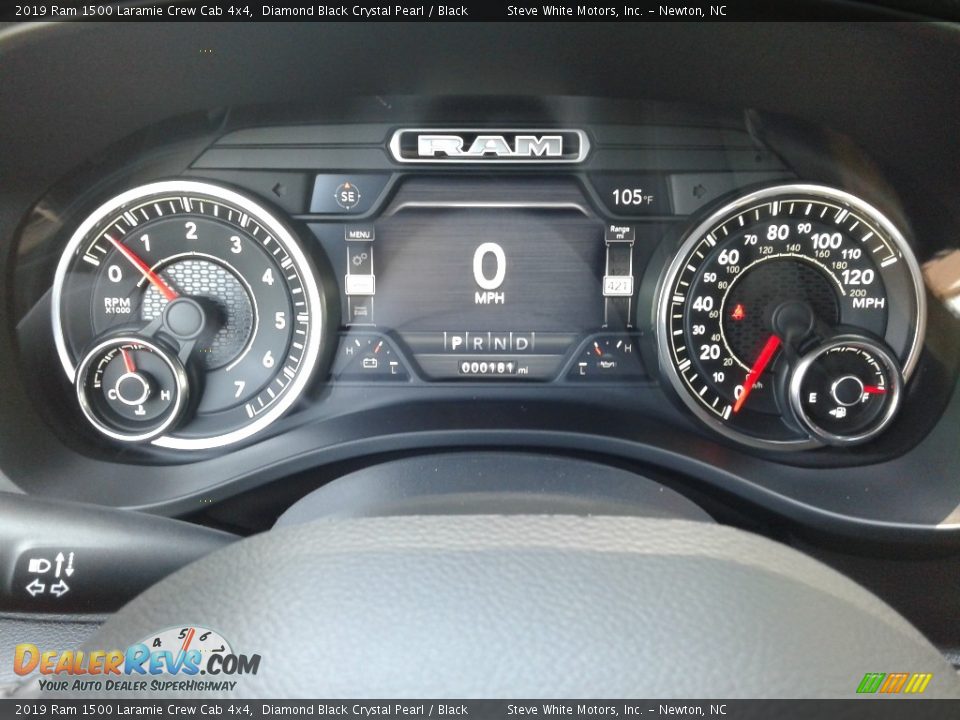Image resolution: width=960 pixels, height=720 pixels.
Task: Select the D gear indicator
Action: (x=522, y=343)
